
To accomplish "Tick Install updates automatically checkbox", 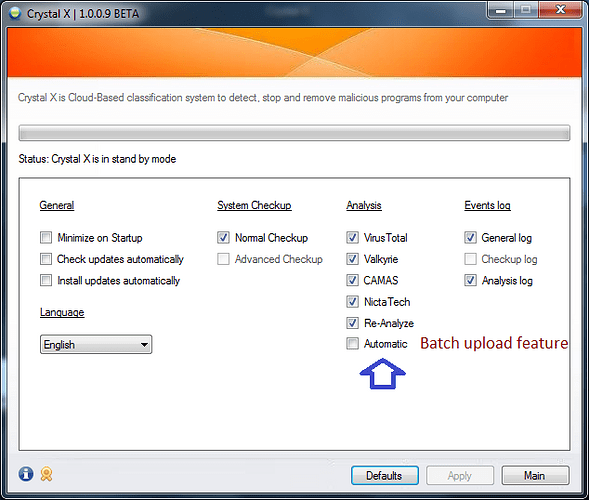I will tap(46, 280).
